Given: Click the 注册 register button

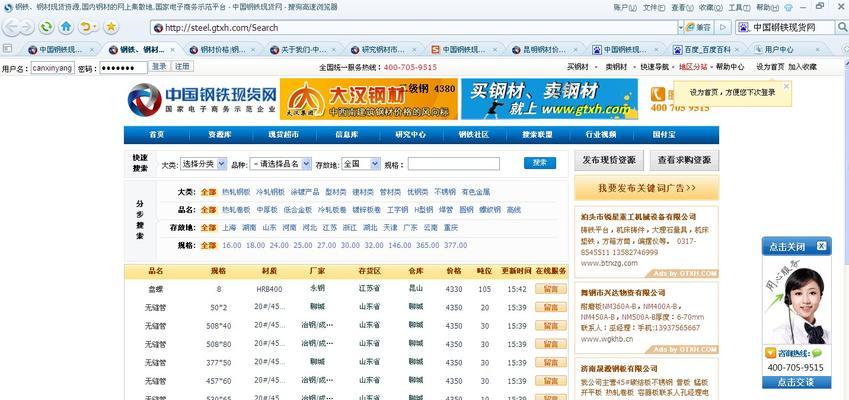Looking at the screenshot, I should (182, 67).
